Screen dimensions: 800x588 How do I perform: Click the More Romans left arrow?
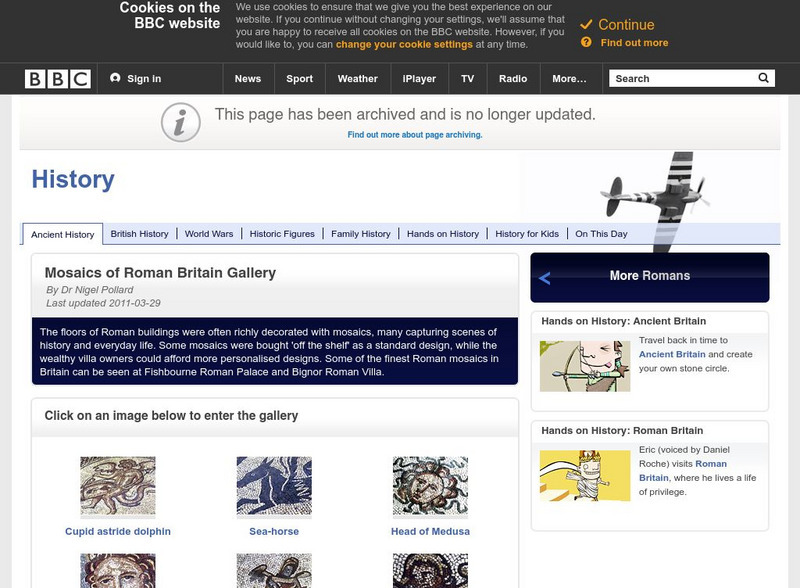point(544,278)
